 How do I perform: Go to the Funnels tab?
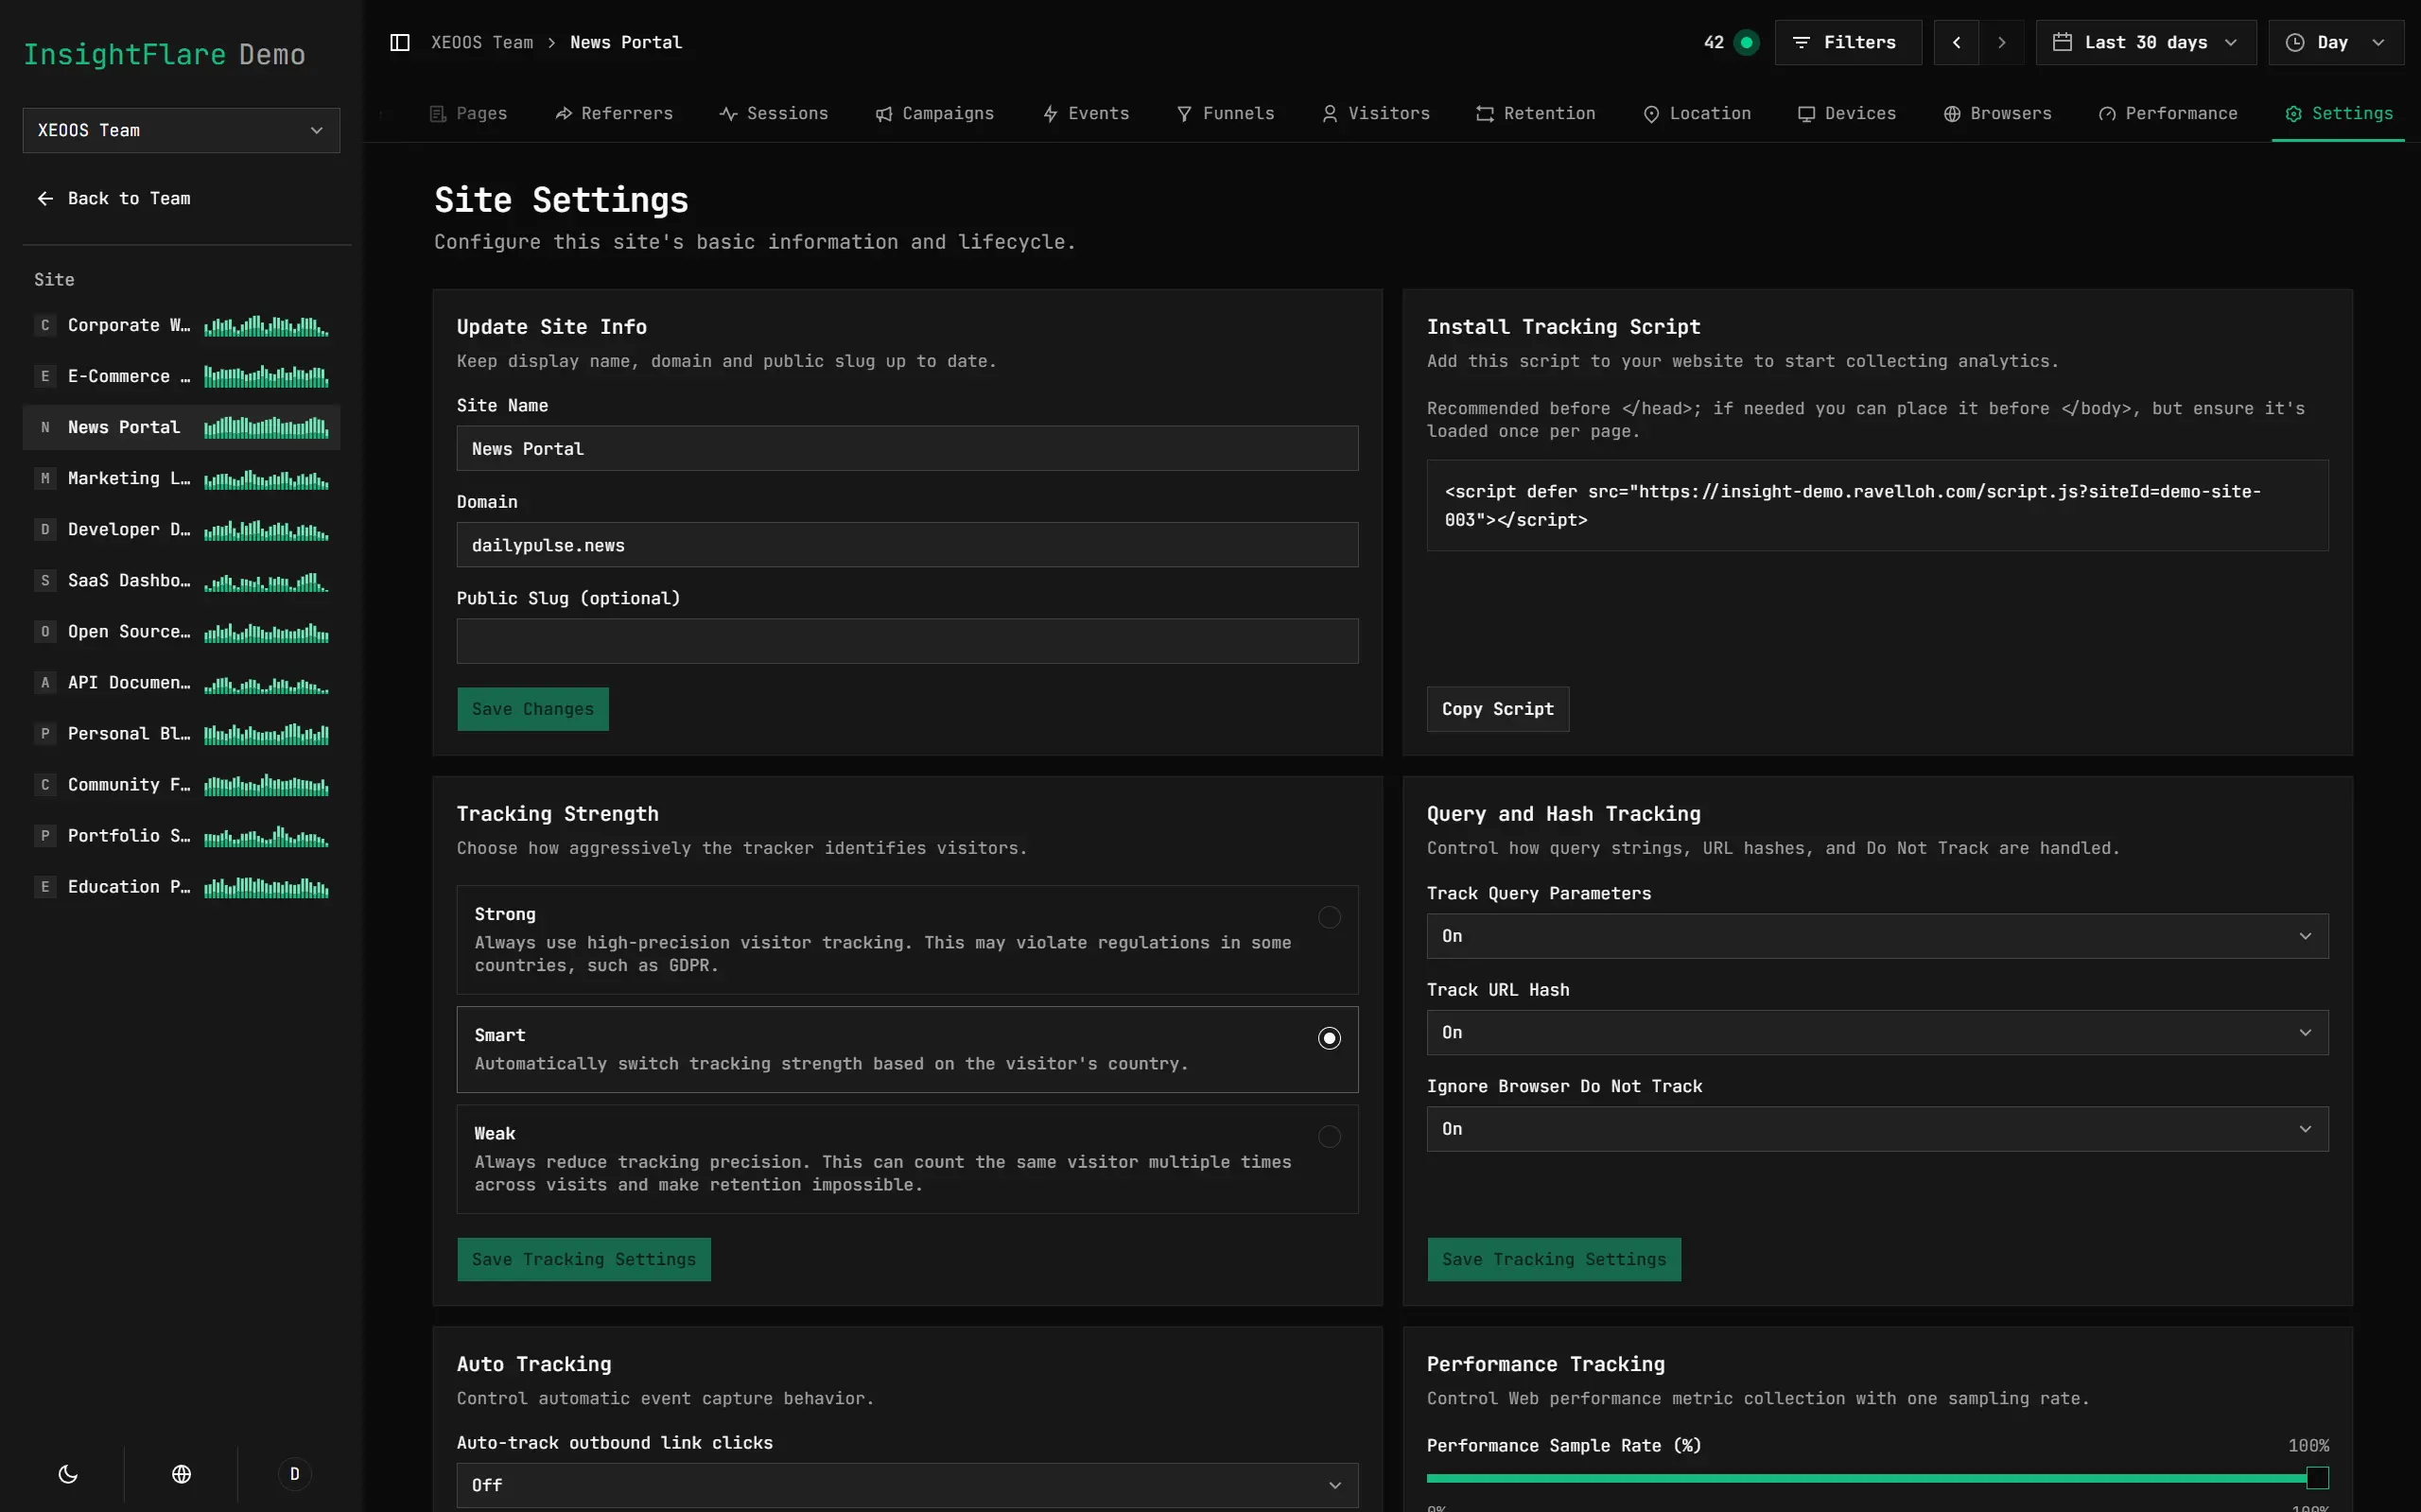(1226, 114)
